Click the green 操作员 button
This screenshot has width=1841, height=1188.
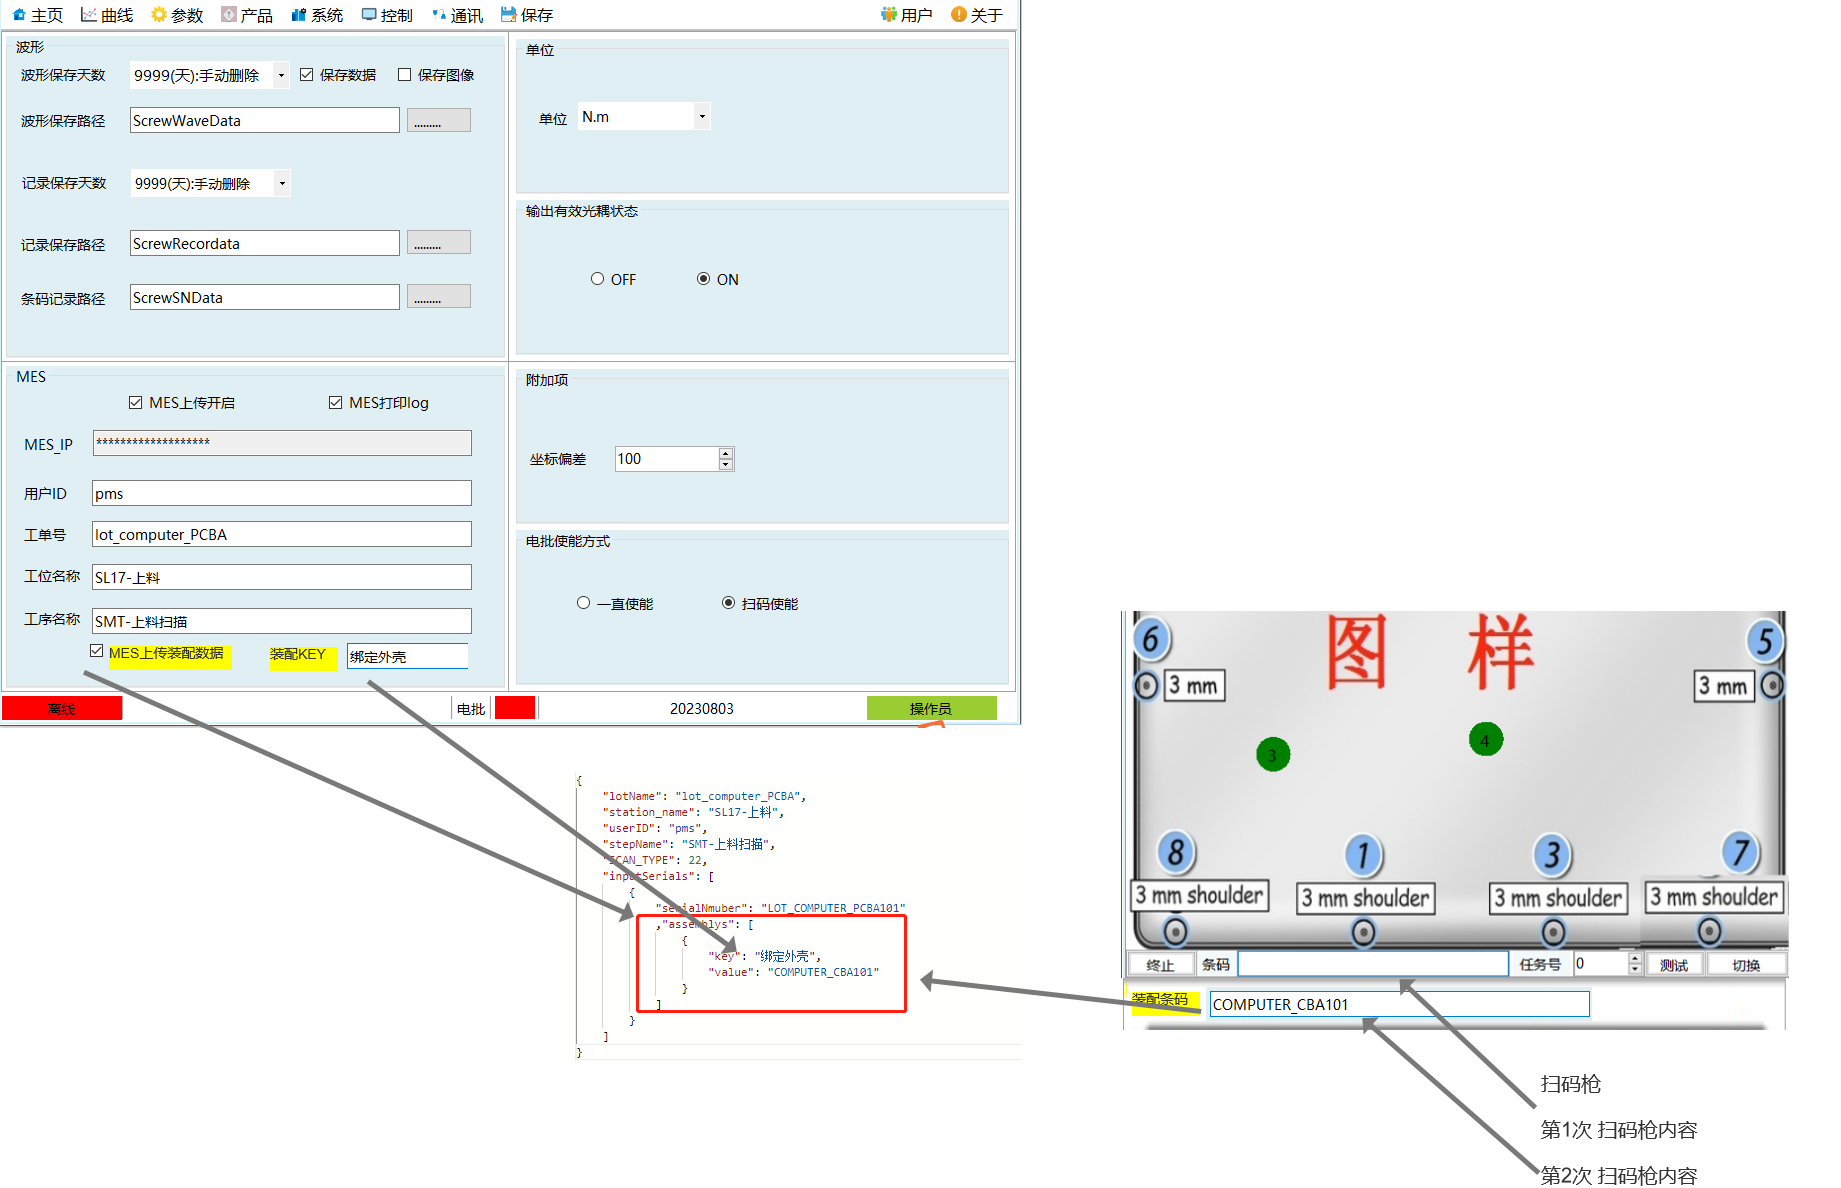pyautogui.click(x=931, y=708)
